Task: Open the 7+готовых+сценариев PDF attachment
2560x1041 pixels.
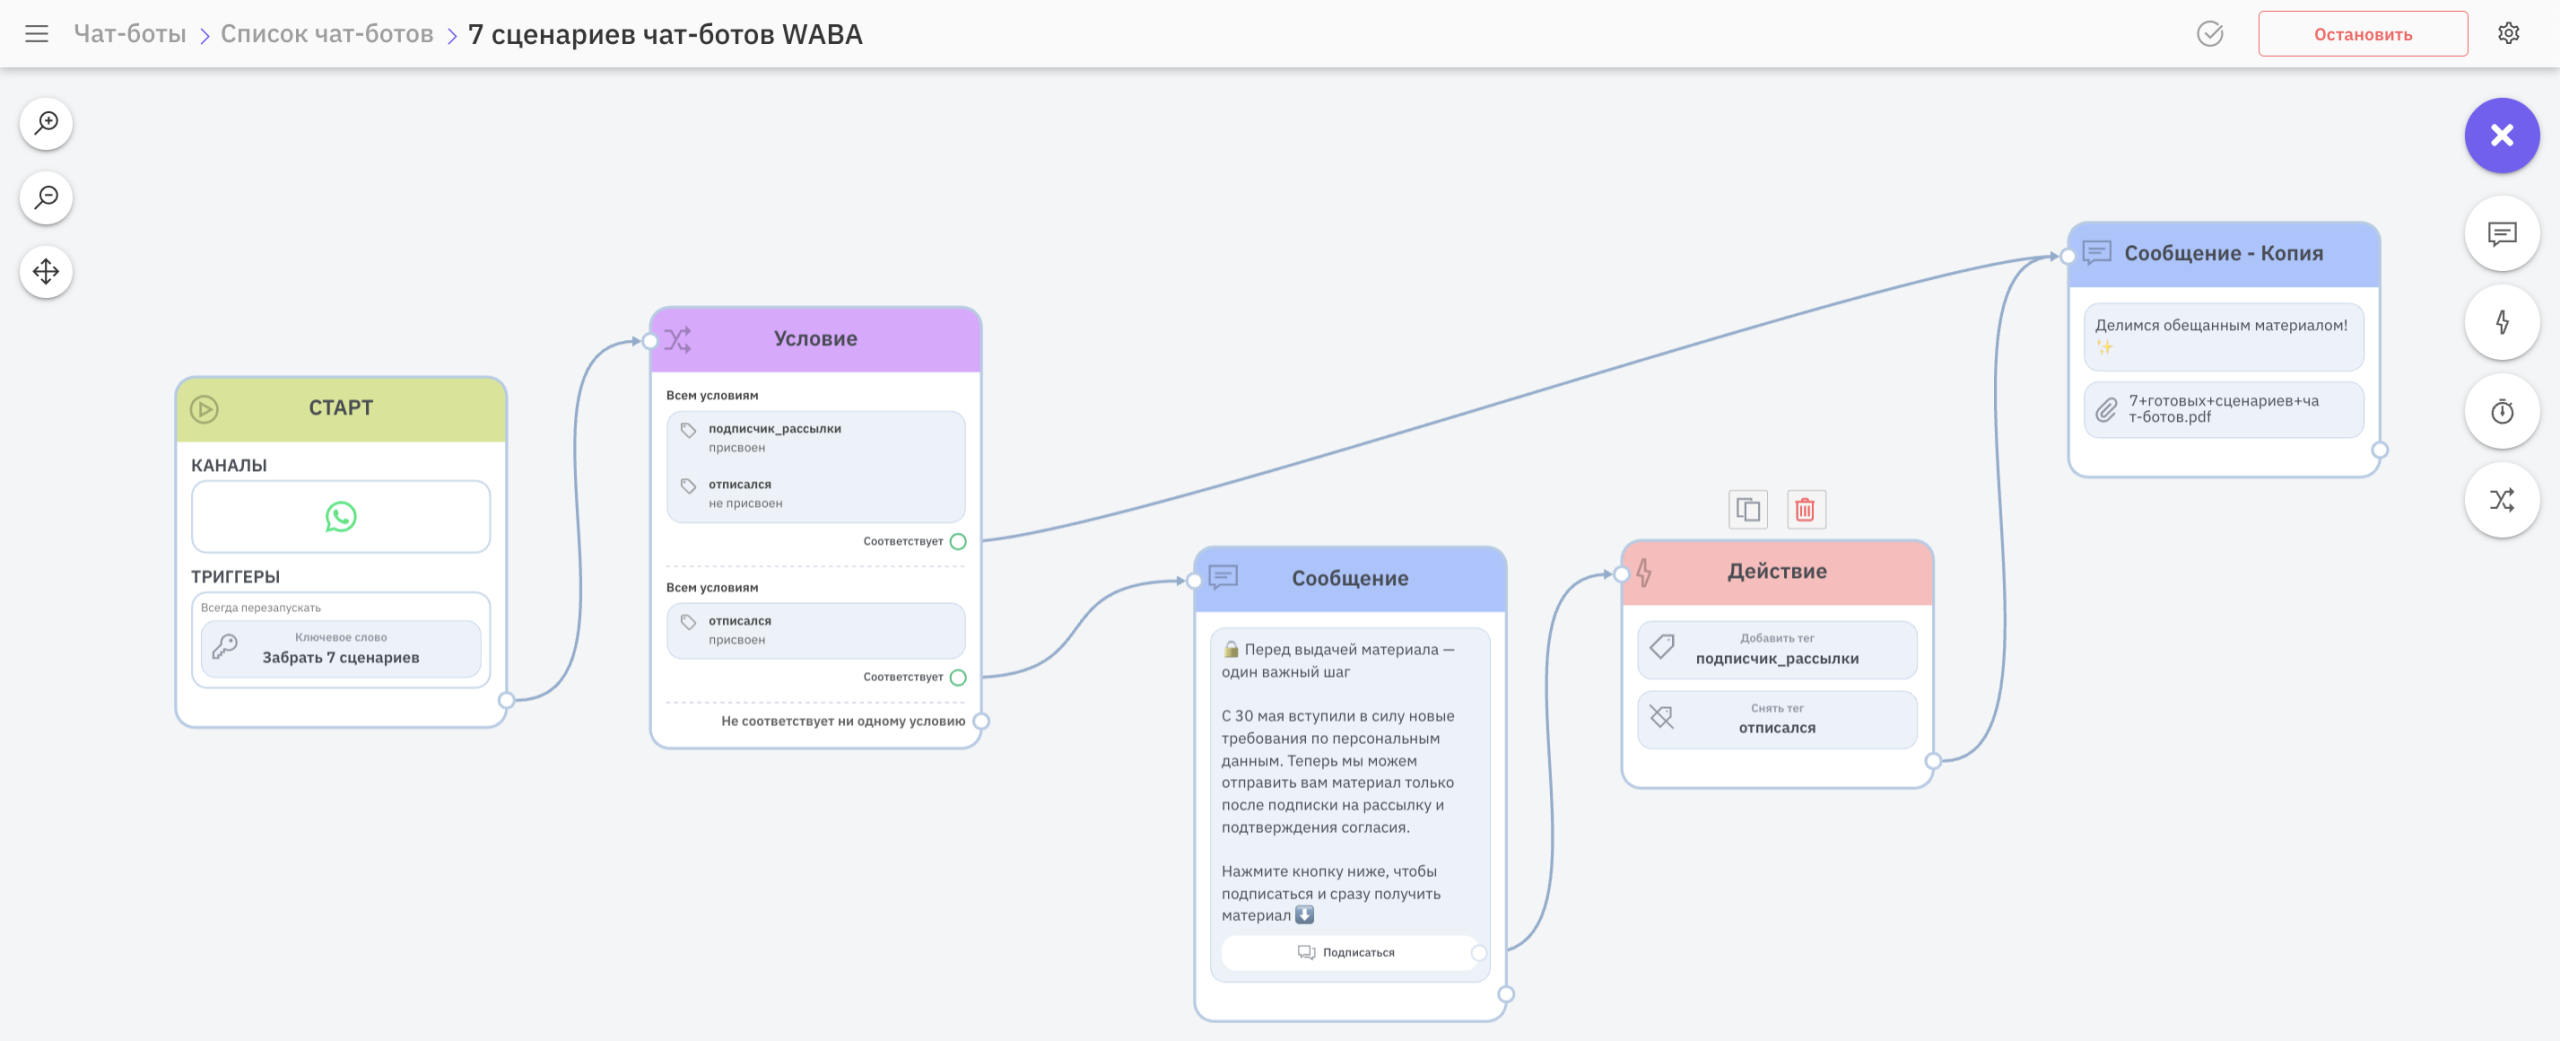Action: coord(2223,409)
